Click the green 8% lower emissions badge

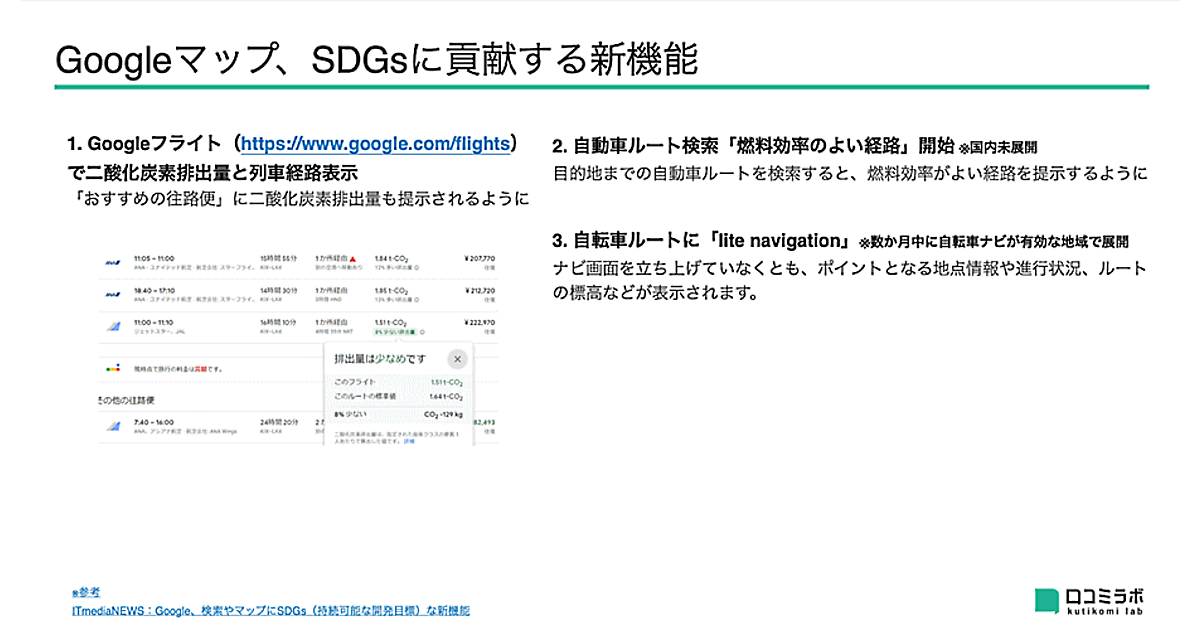393,333
